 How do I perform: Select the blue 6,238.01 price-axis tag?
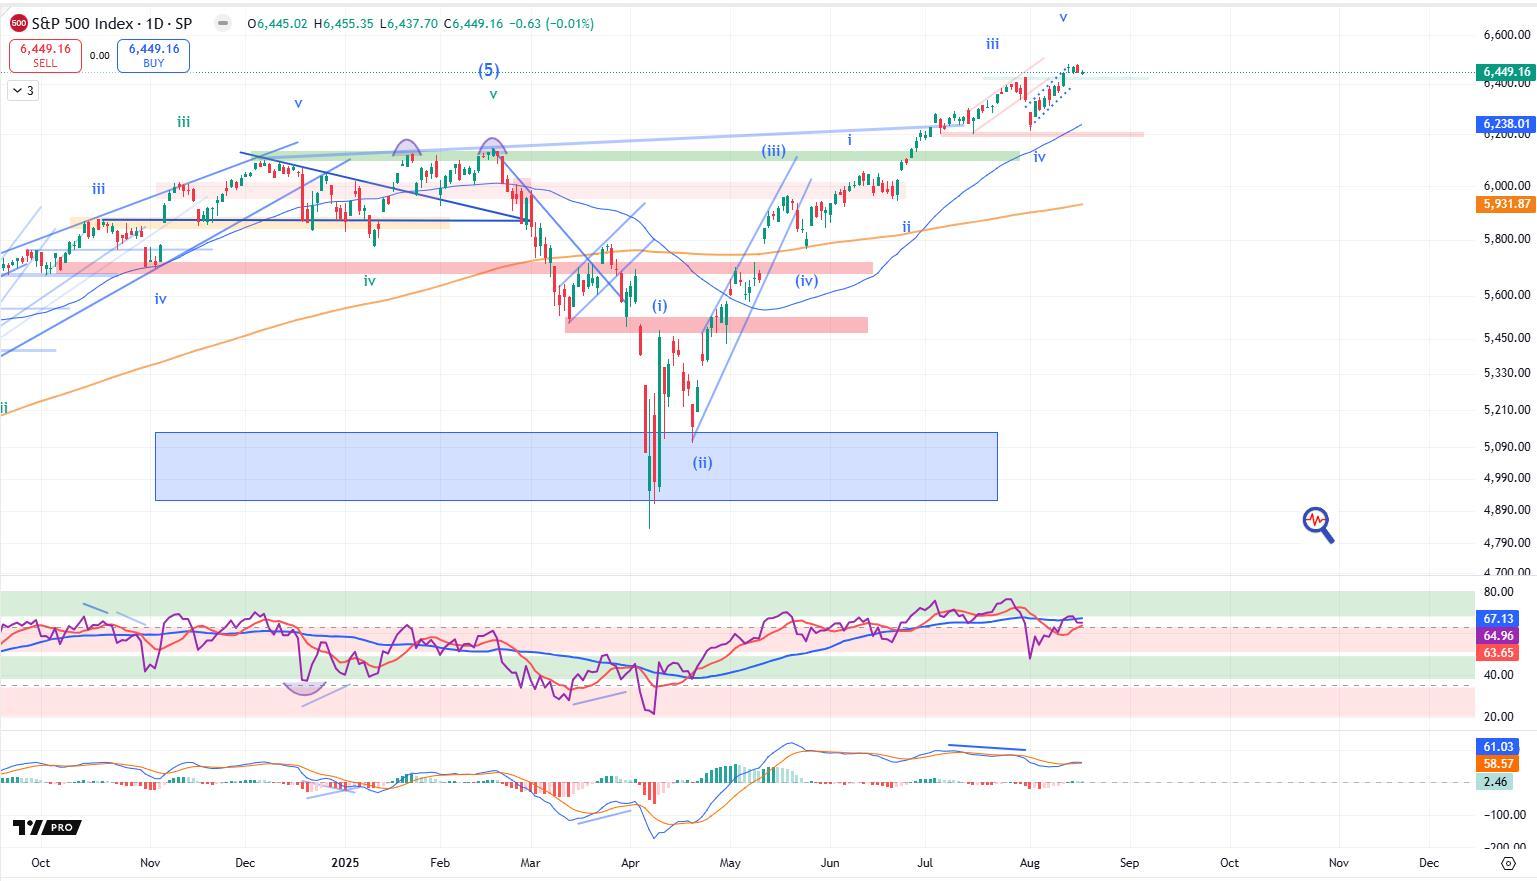(x=1505, y=124)
